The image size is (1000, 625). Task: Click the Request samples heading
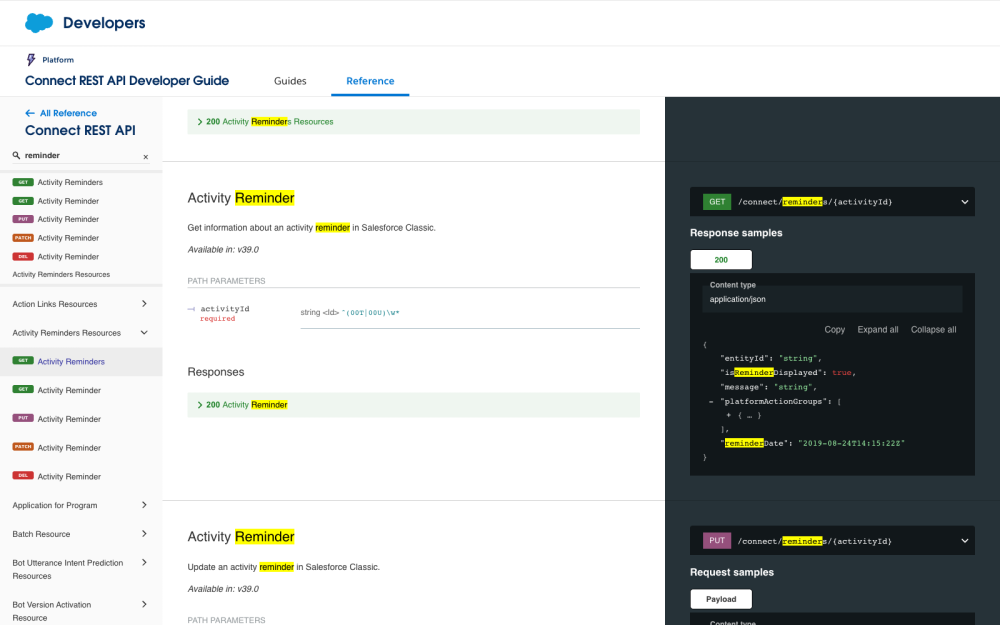732,572
